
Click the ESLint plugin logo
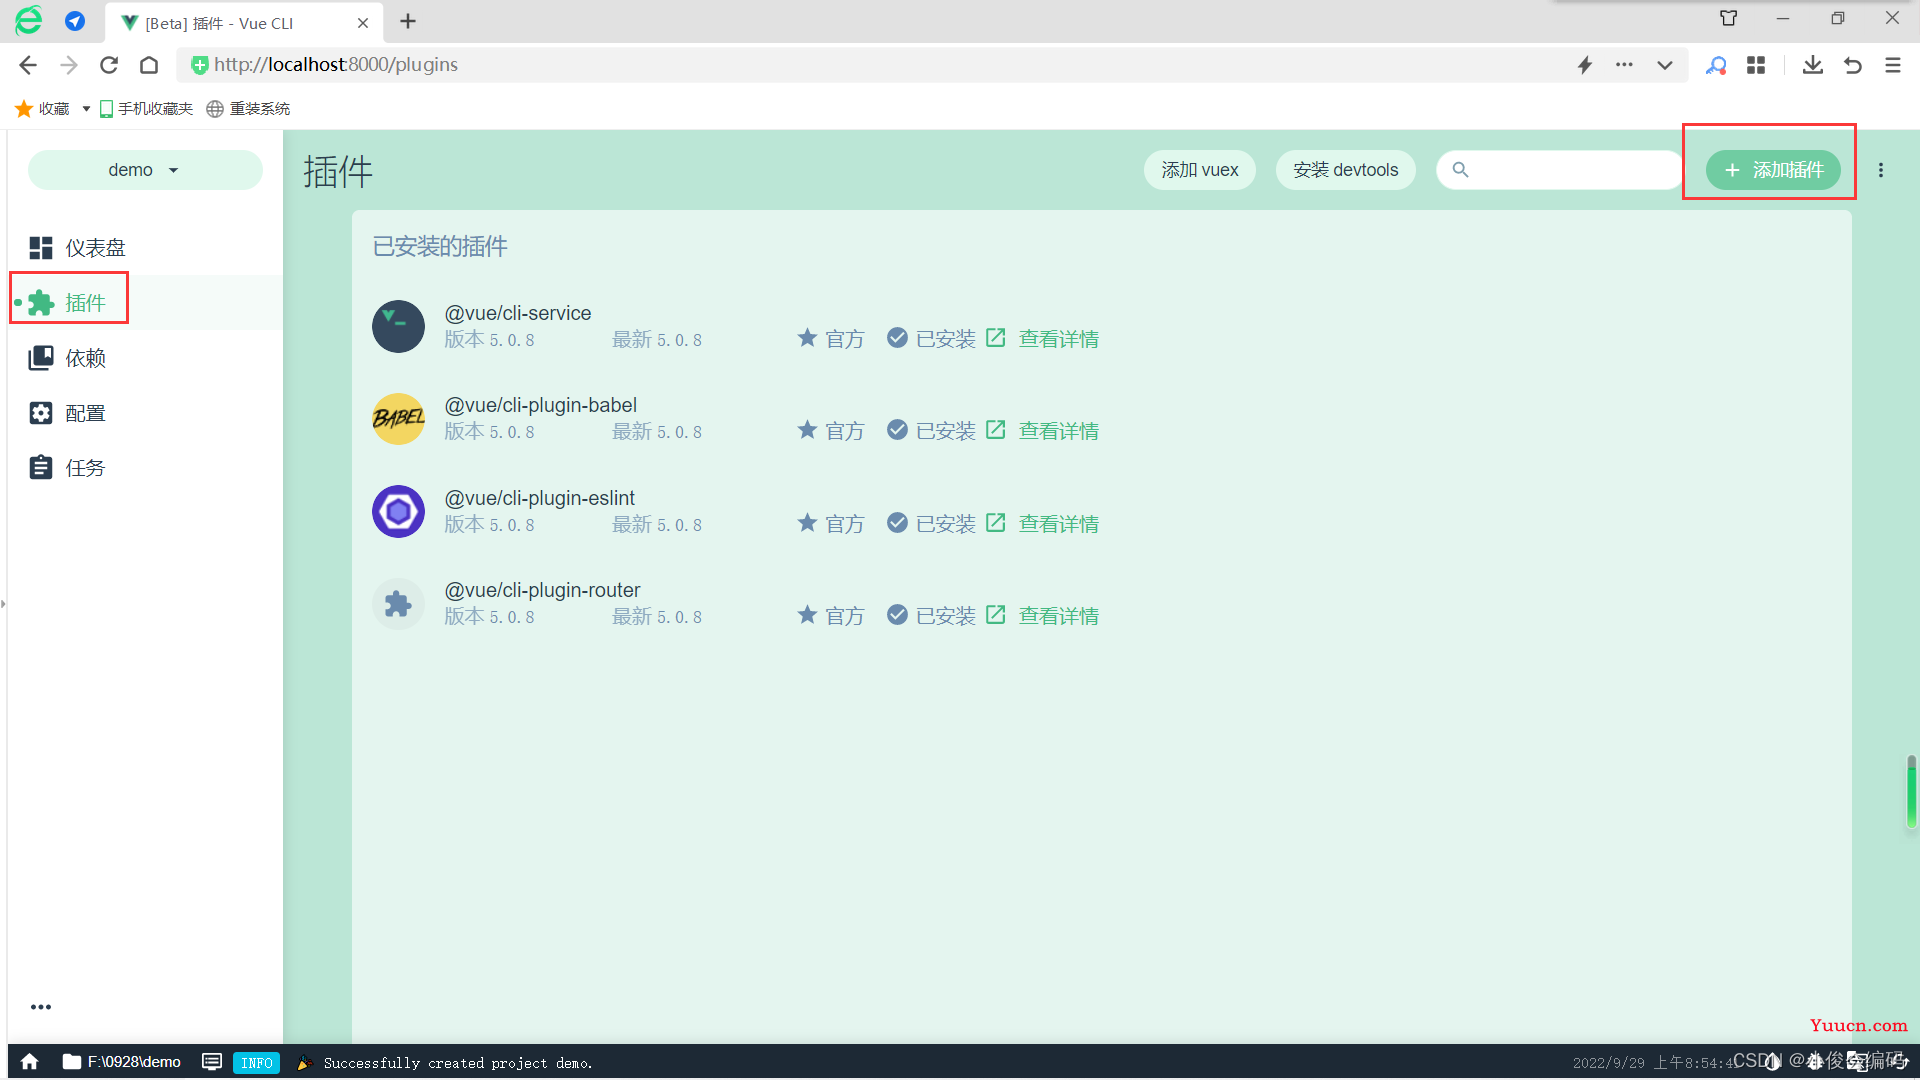coord(398,511)
